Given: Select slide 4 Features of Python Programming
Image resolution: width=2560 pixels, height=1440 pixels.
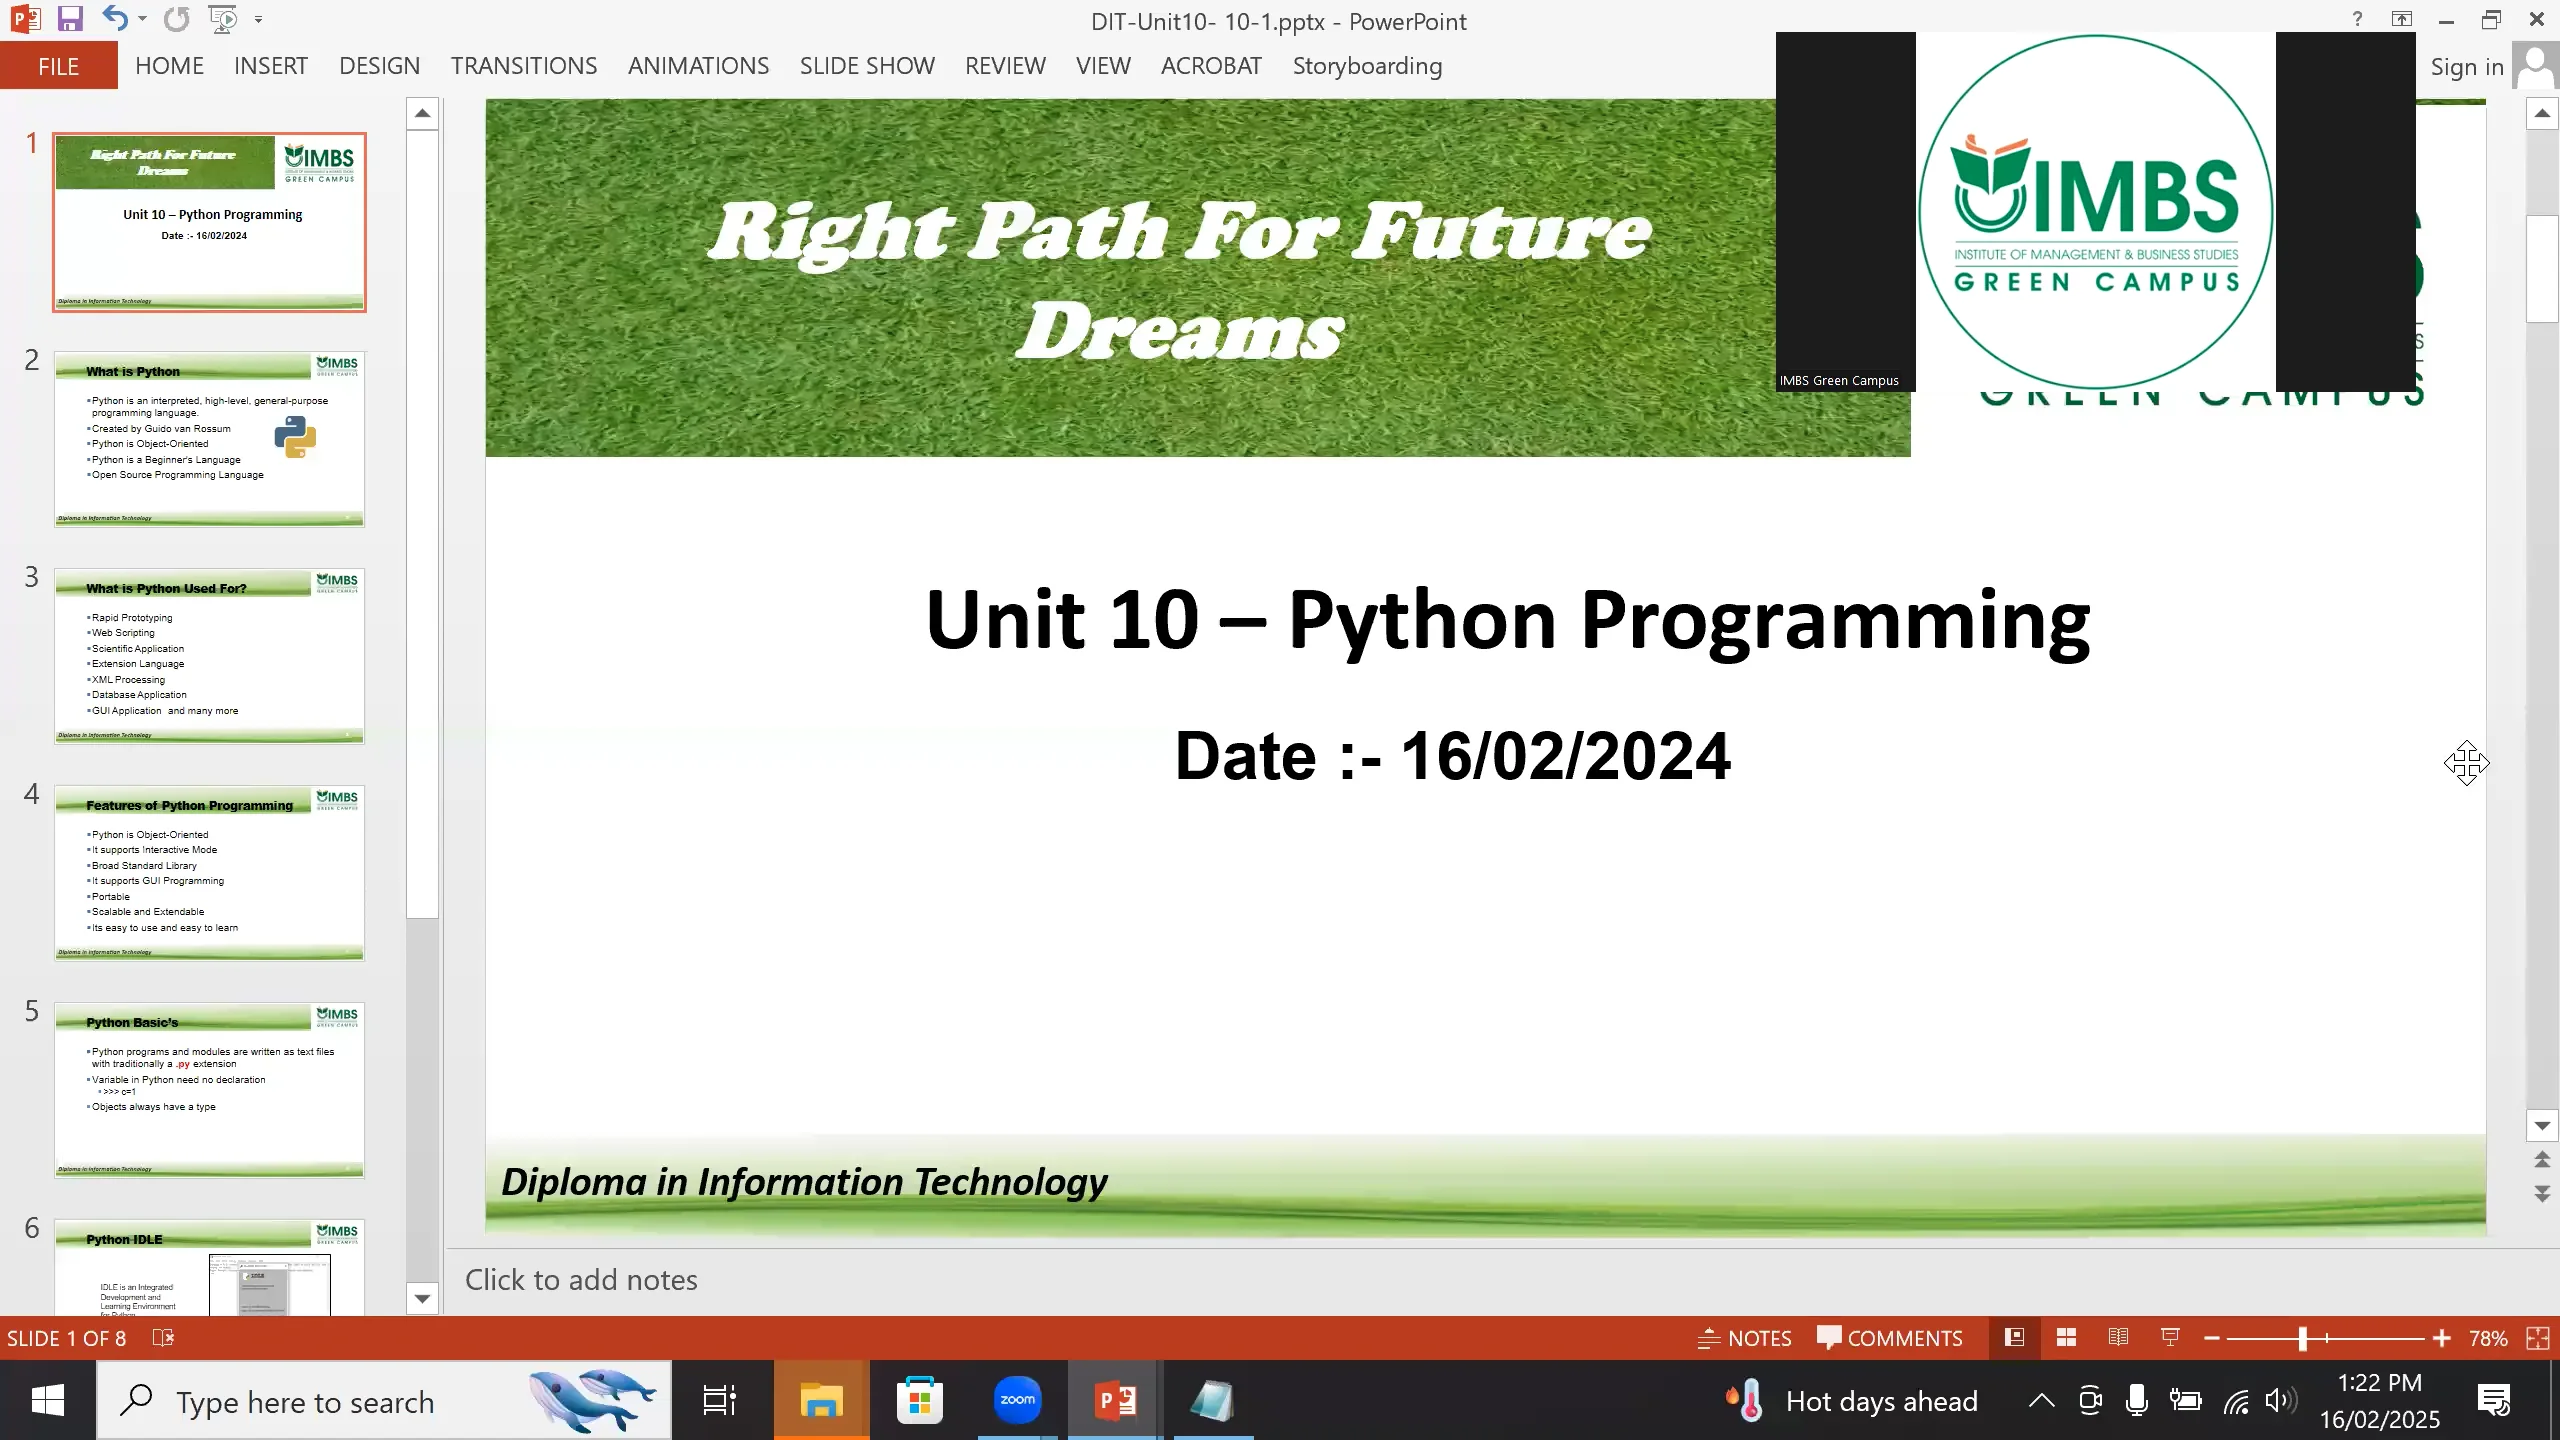Looking at the screenshot, I should click(x=209, y=873).
